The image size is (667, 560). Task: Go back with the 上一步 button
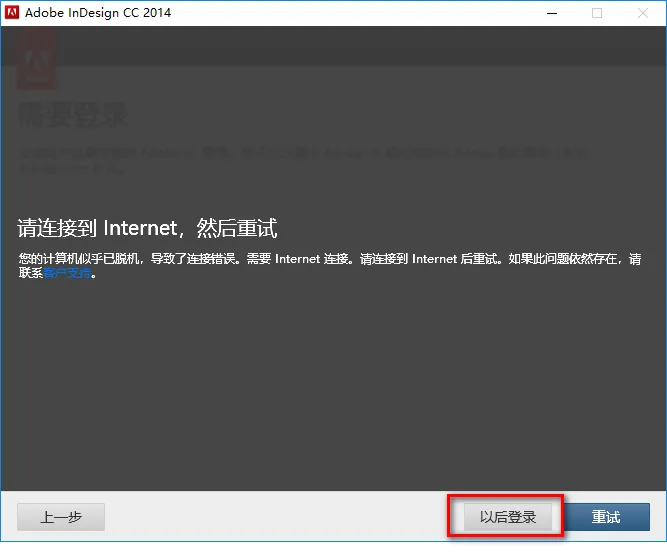click(x=61, y=517)
